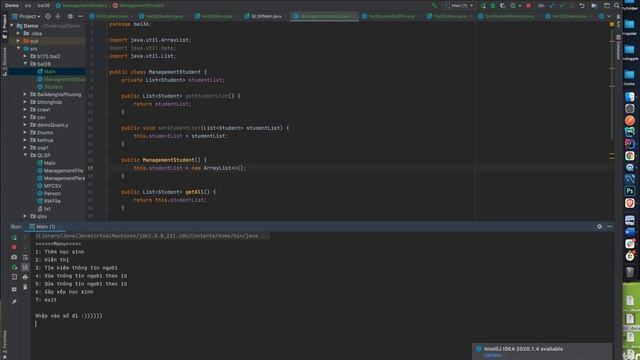Open Database tool window on right stripe

(x=618, y=47)
